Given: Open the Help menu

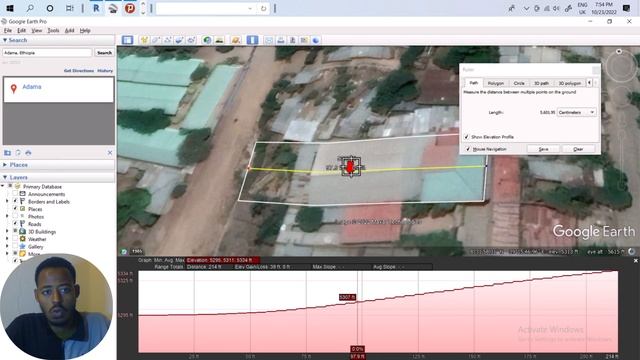Looking at the screenshot, I should tap(85, 31).
